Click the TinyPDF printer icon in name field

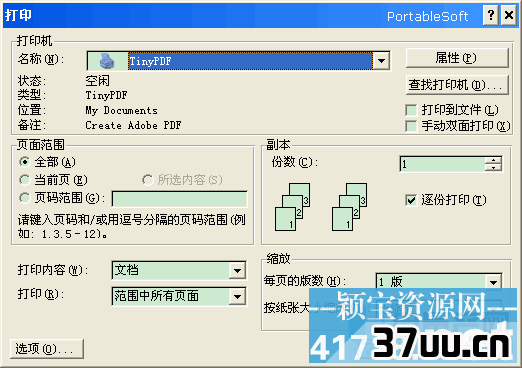pyautogui.click(x=107, y=61)
